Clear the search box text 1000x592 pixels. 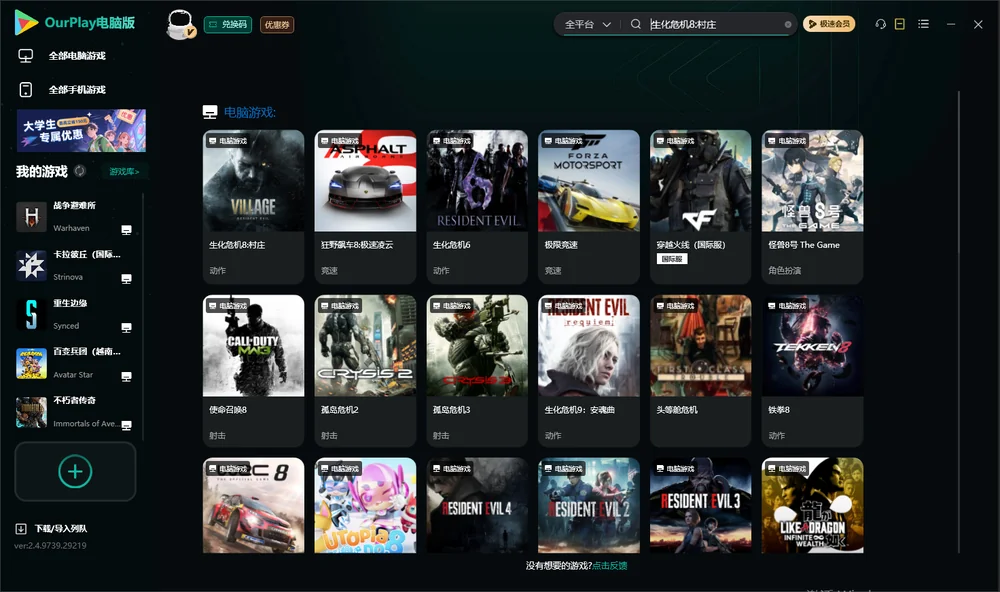788,24
